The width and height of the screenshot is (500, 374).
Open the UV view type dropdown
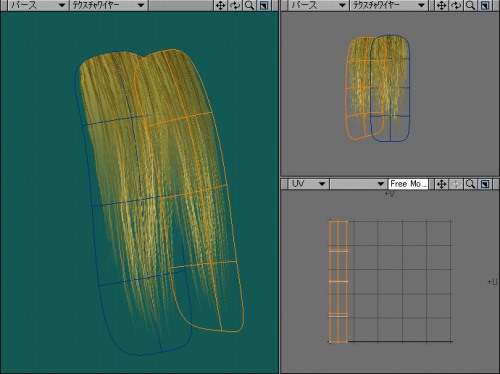click(308, 184)
